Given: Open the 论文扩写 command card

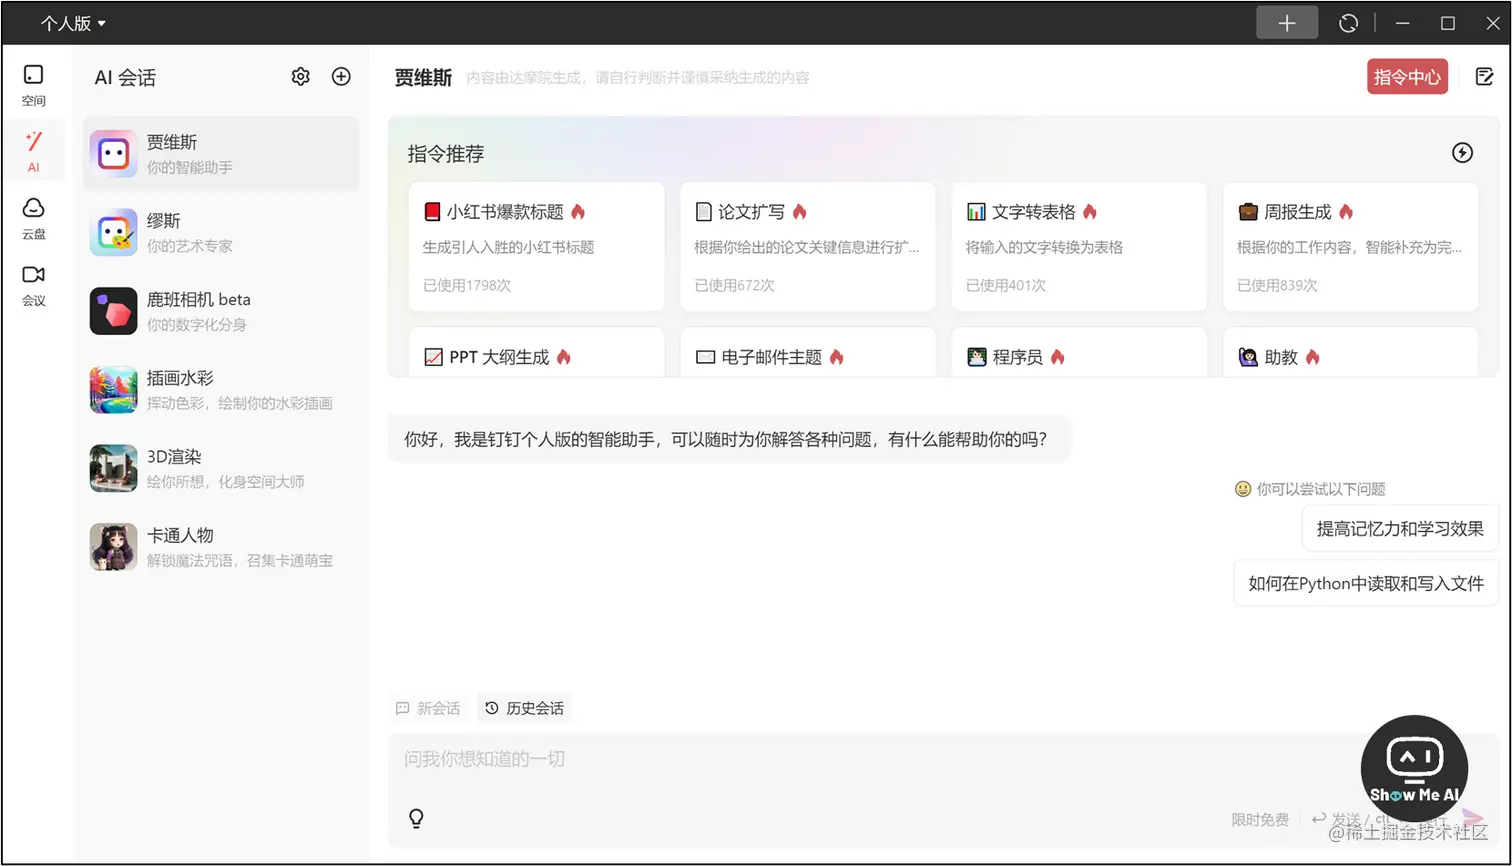Looking at the screenshot, I should click(x=808, y=246).
